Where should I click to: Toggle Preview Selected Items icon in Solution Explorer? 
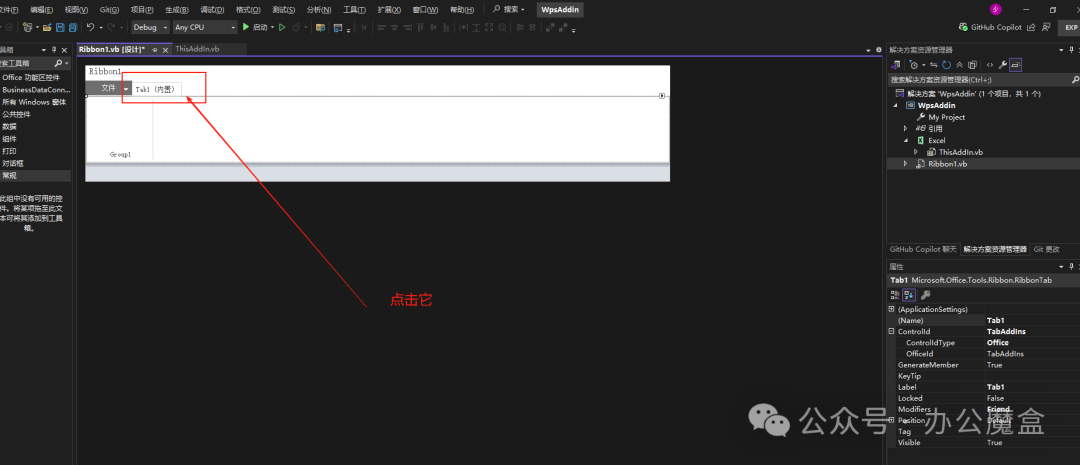pos(1016,65)
